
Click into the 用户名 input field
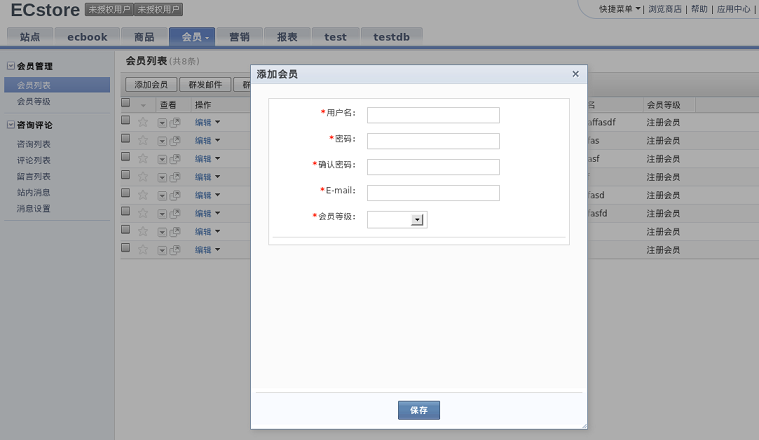click(x=432, y=115)
